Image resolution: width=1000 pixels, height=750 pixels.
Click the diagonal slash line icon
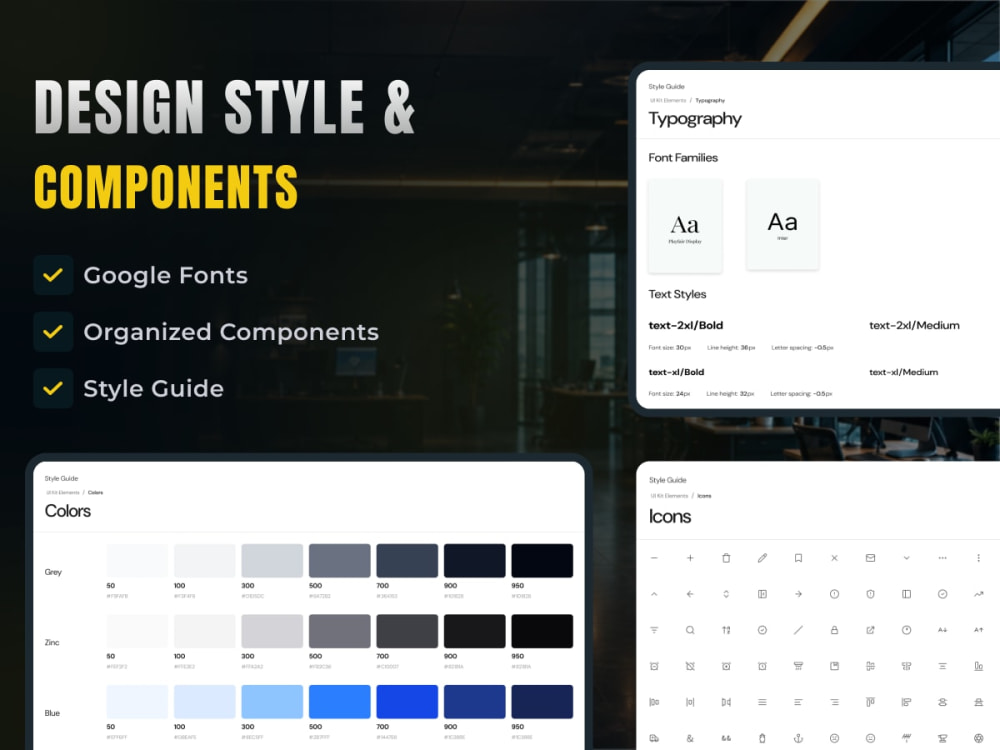click(798, 630)
